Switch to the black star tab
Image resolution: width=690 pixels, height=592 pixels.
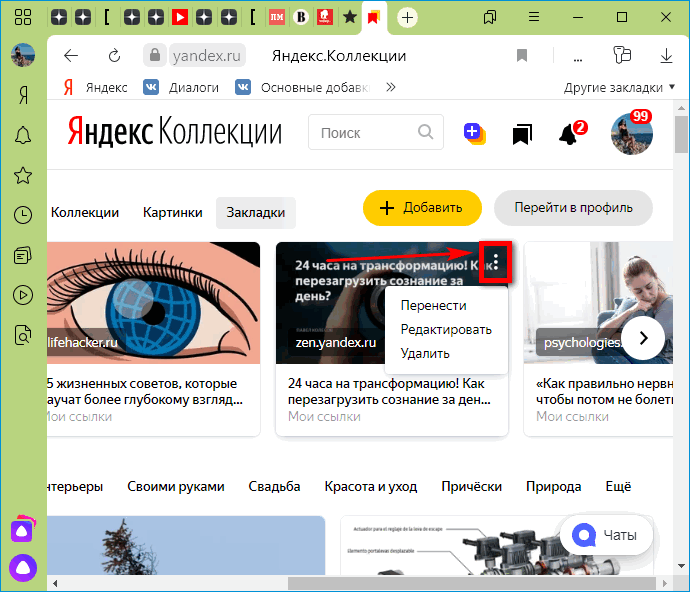click(350, 18)
